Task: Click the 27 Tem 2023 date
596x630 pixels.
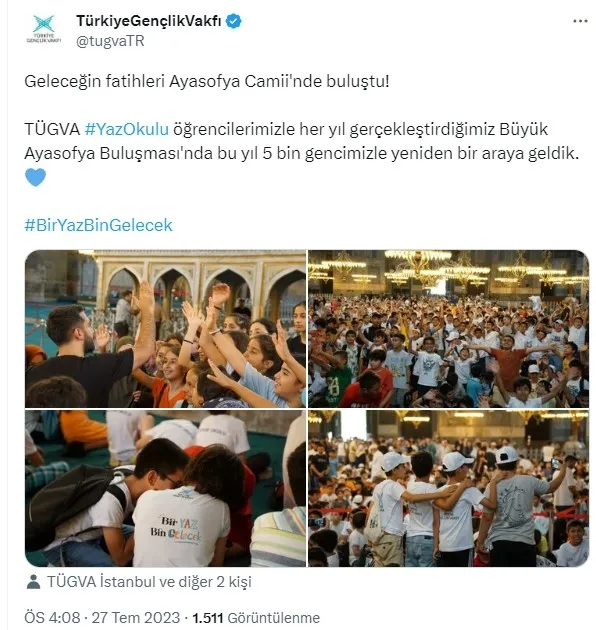Action: coord(135,618)
